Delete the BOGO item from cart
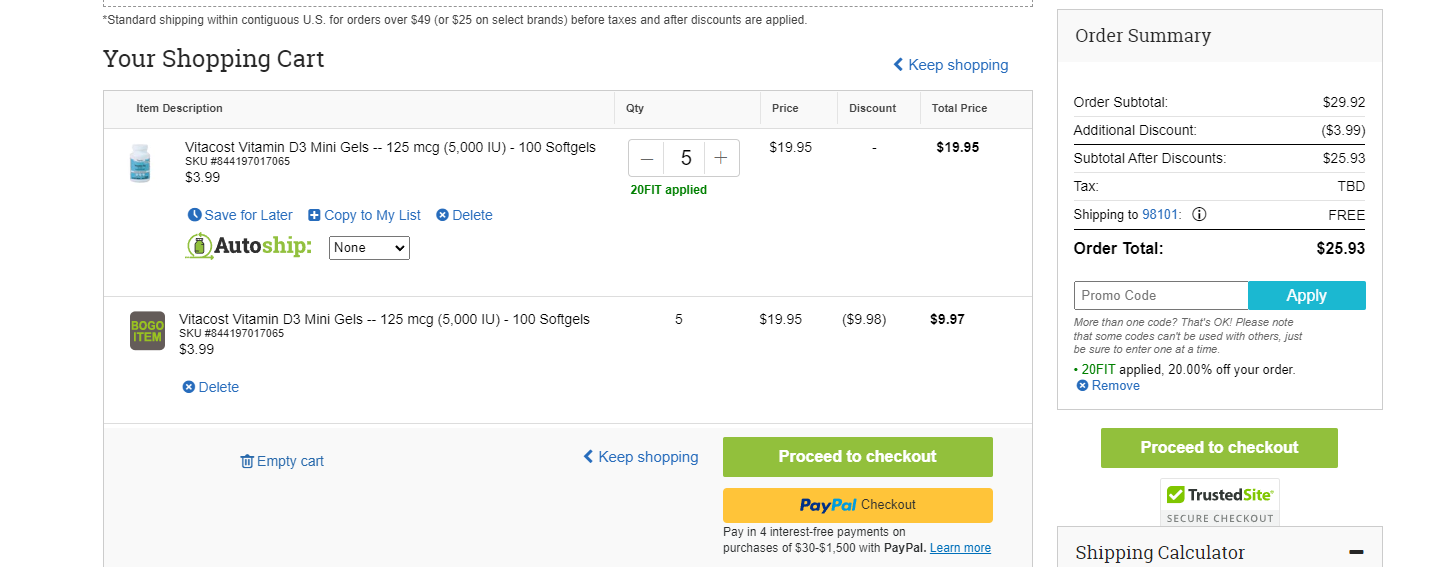1455x567 pixels. (211, 387)
